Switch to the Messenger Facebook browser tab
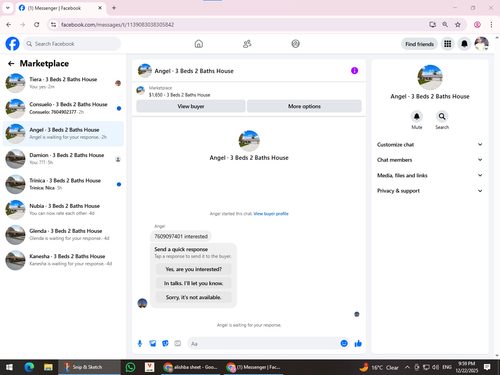The height and width of the screenshot is (375, 500). (x=61, y=8)
